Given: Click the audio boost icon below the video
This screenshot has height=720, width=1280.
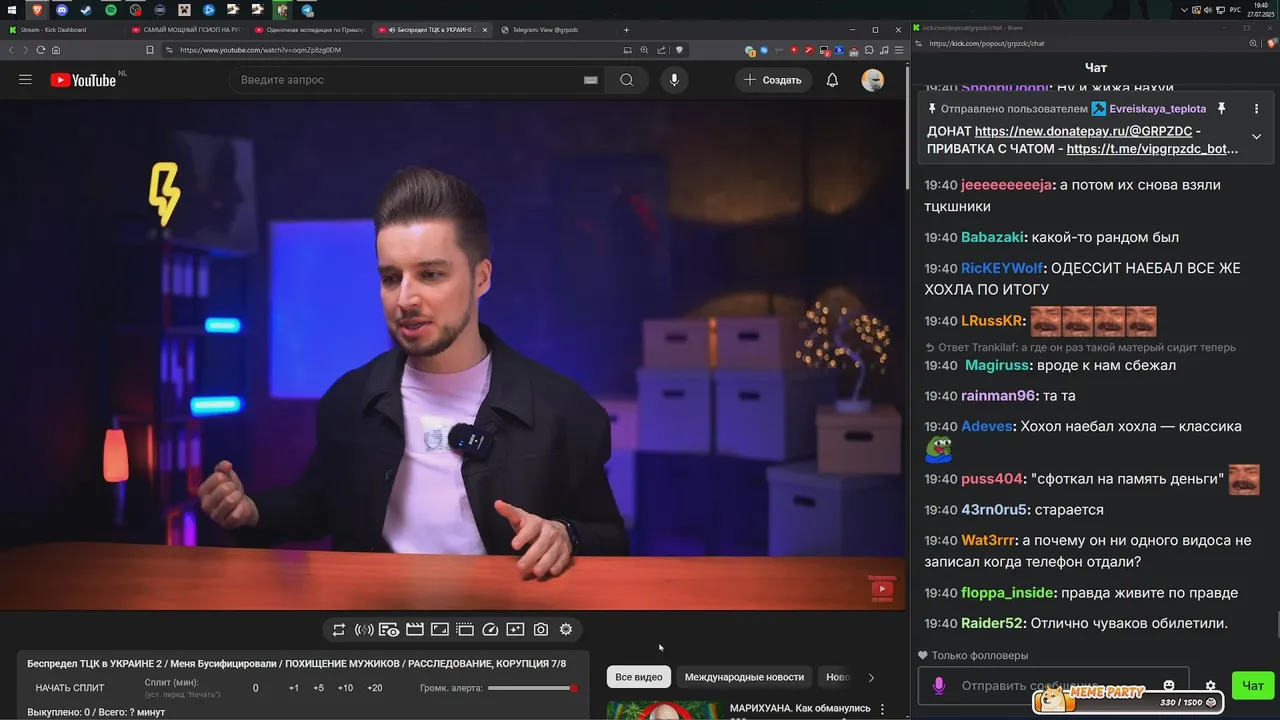Looking at the screenshot, I should [x=364, y=630].
